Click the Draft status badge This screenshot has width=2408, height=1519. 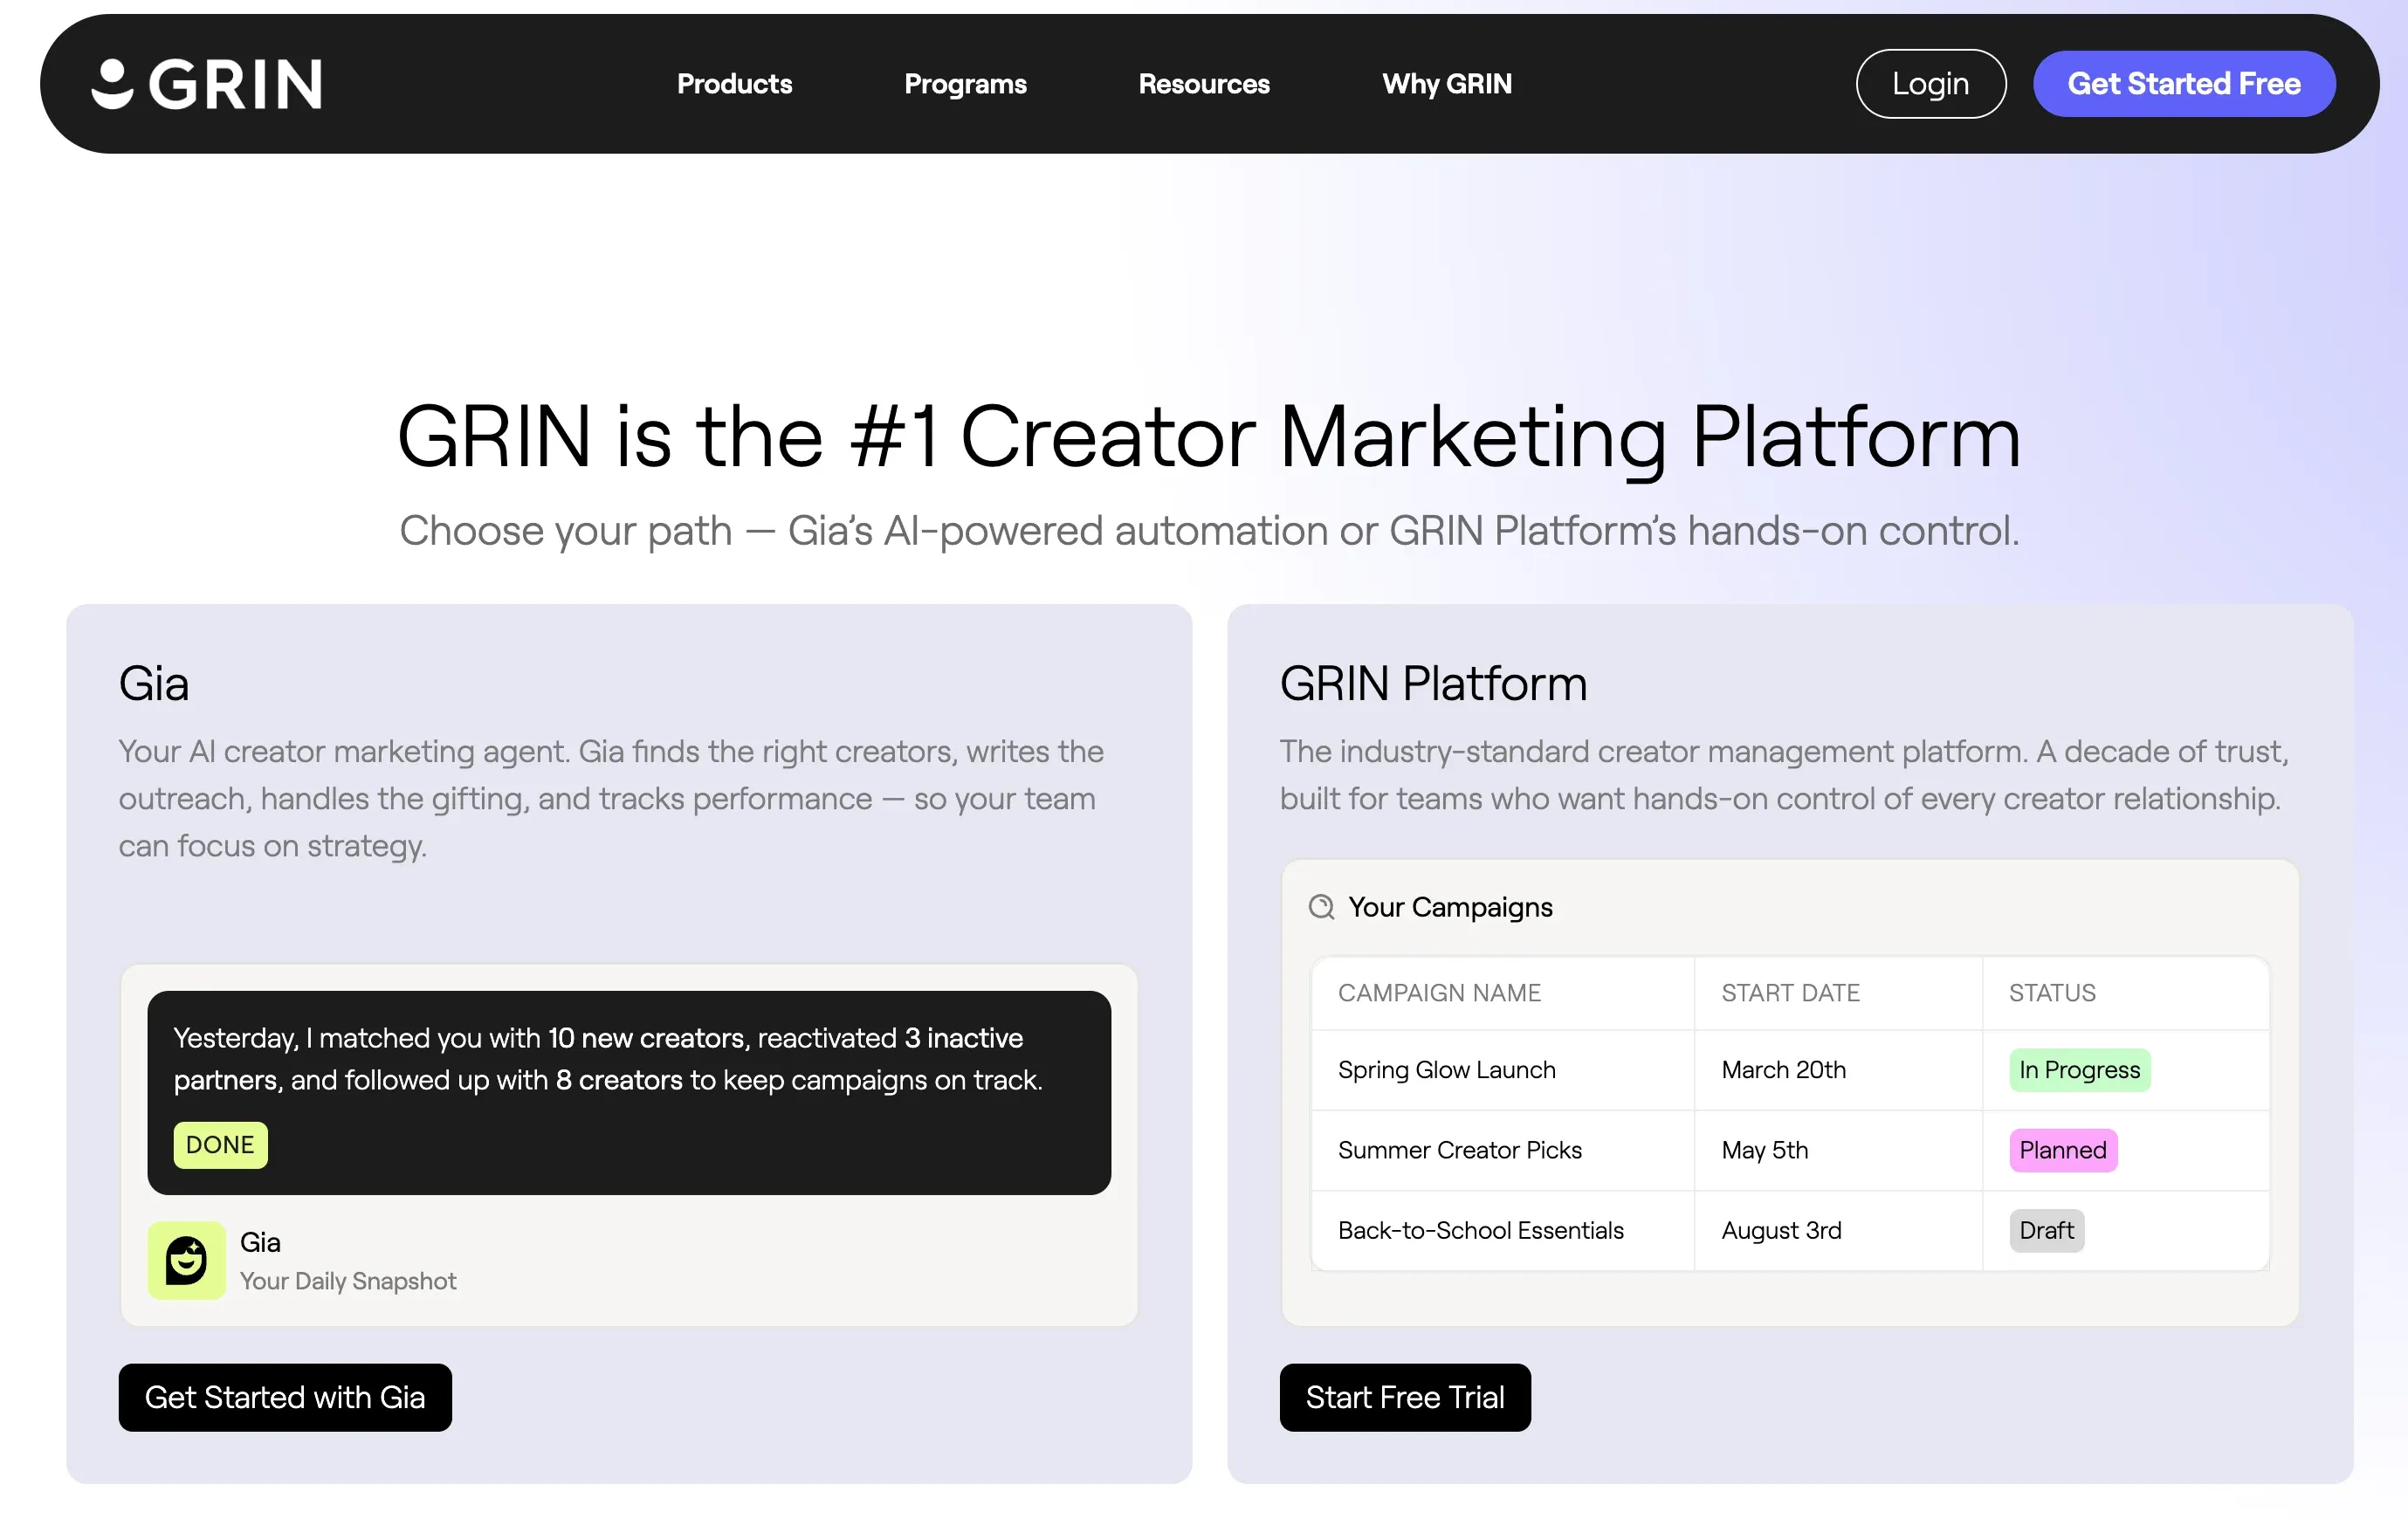pos(2046,1231)
